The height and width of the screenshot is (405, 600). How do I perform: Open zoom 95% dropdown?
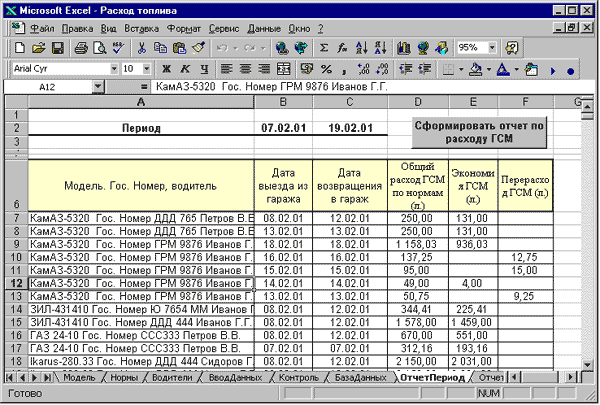492,48
